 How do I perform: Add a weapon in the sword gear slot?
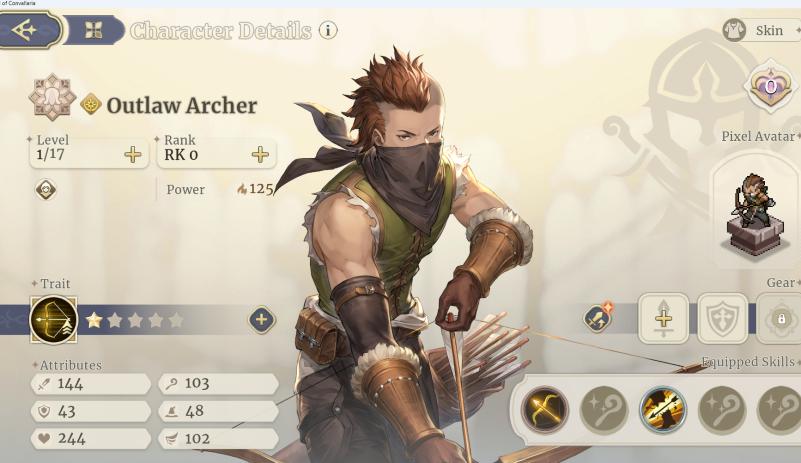click(x=663, y=319)
